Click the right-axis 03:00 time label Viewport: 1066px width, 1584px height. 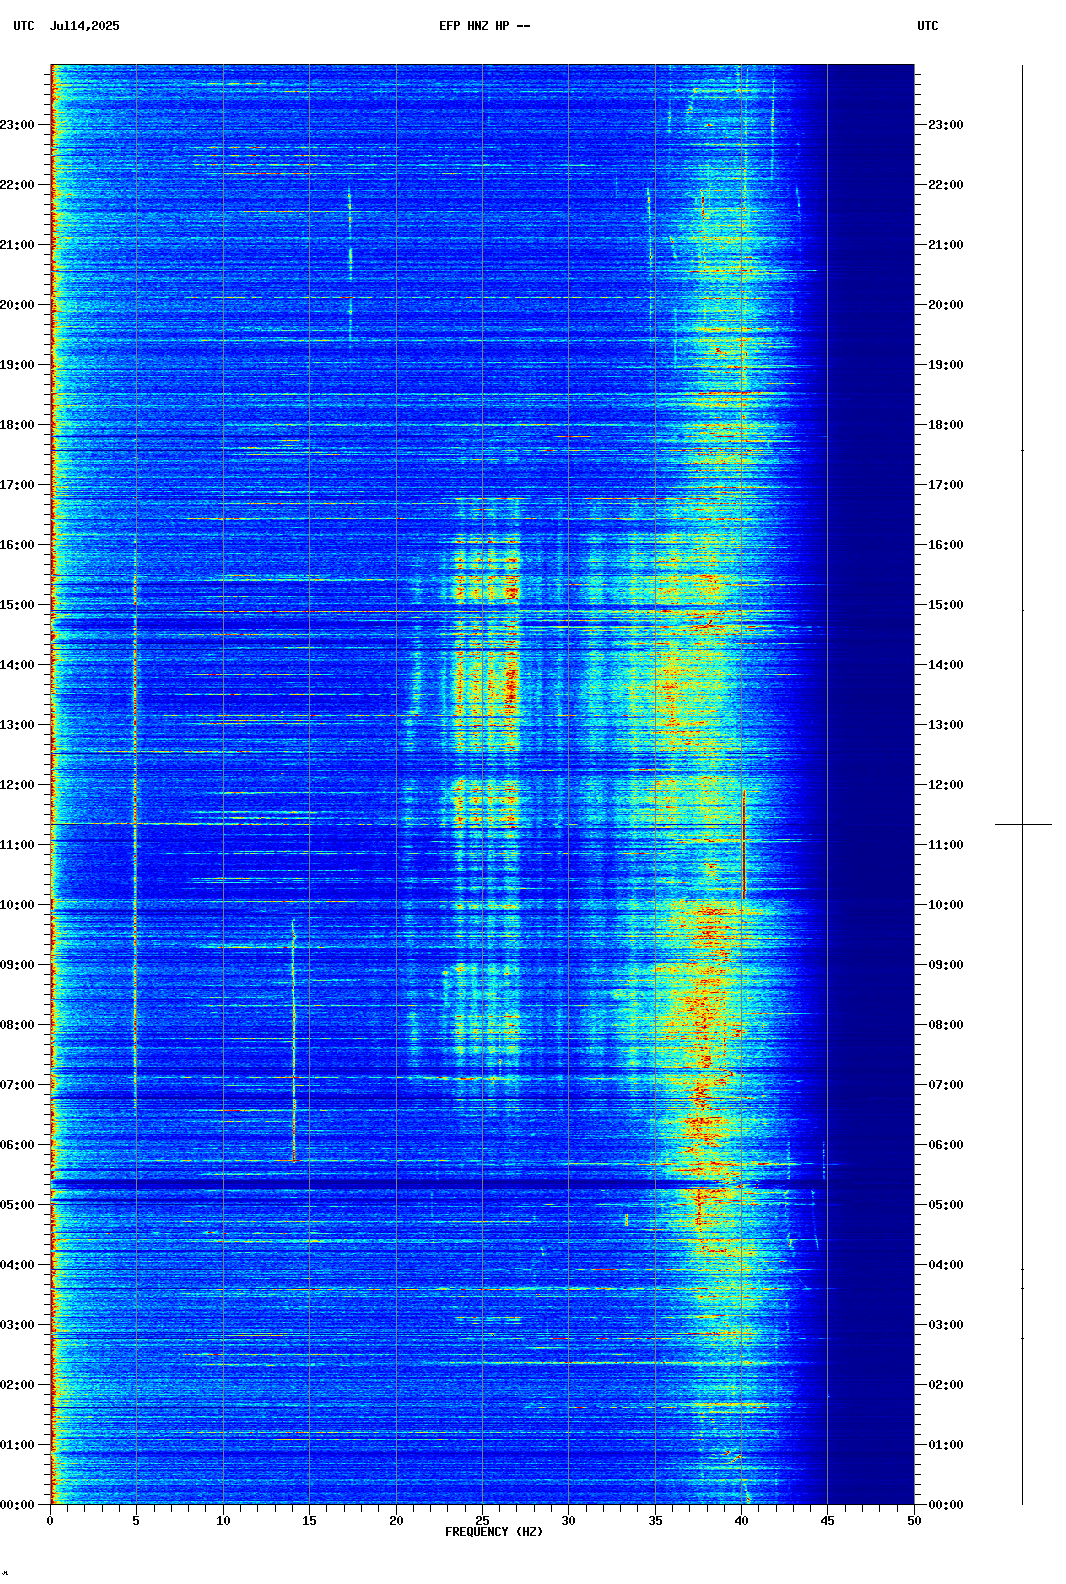click(x=946, y=1325)
